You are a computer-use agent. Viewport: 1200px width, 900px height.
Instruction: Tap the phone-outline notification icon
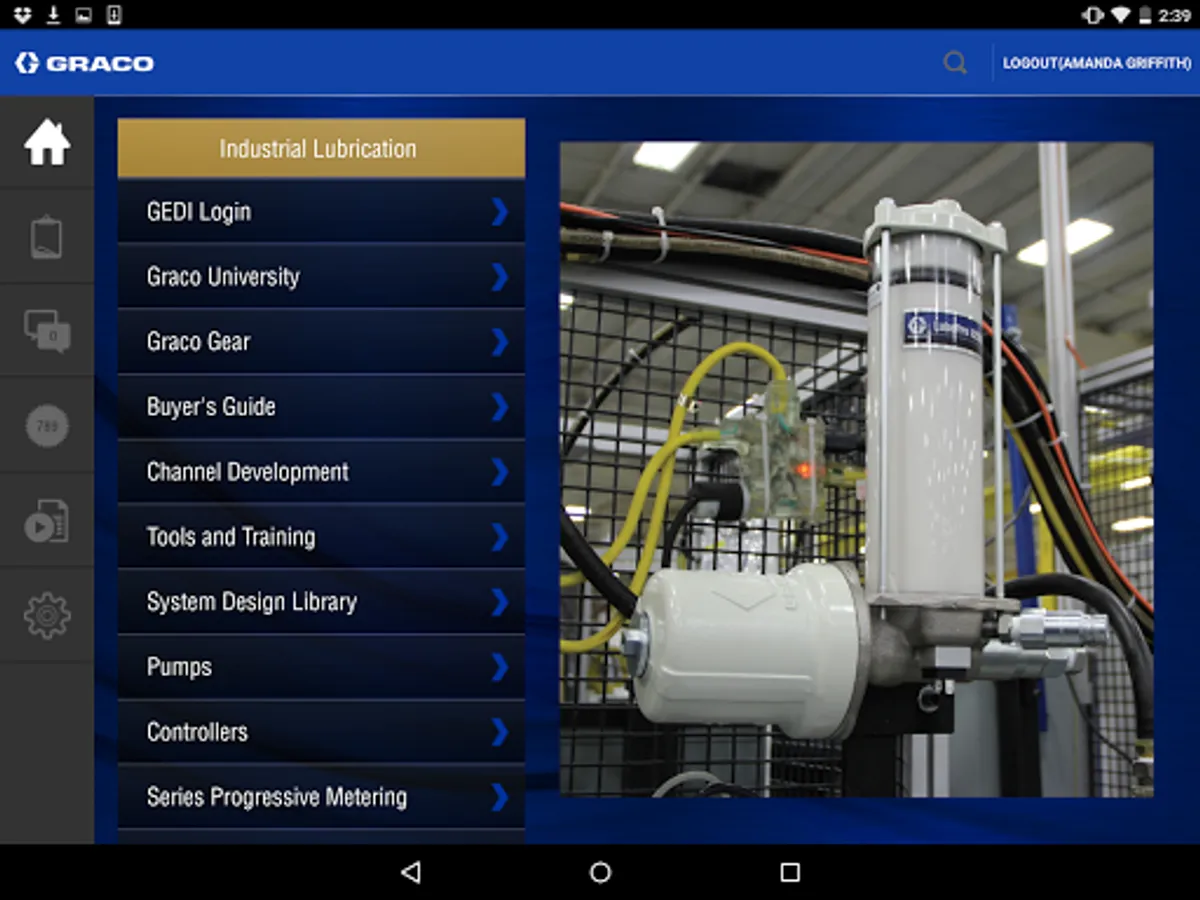[114, 15]
